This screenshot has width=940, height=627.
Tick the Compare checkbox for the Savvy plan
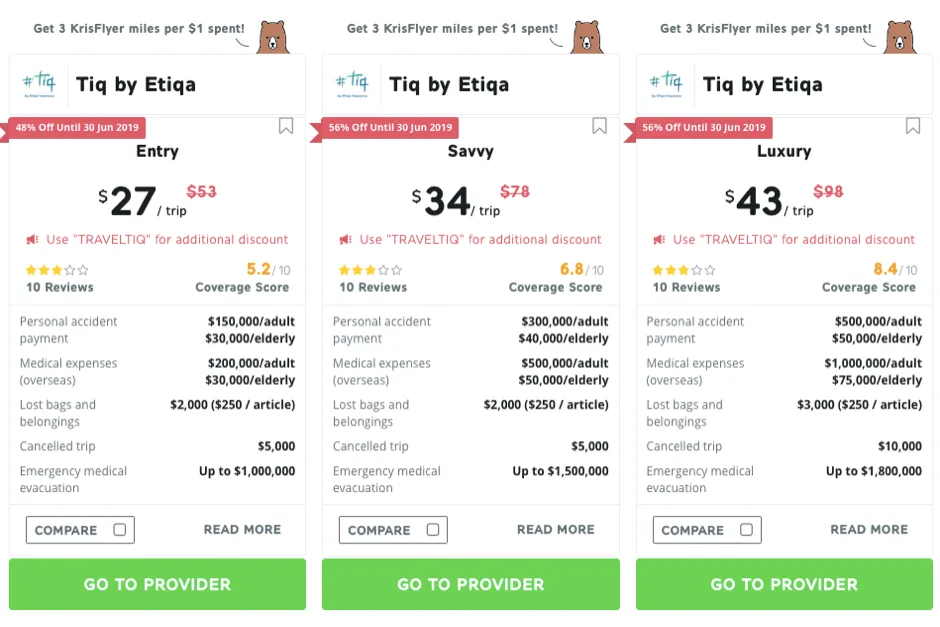pos(433,530)
